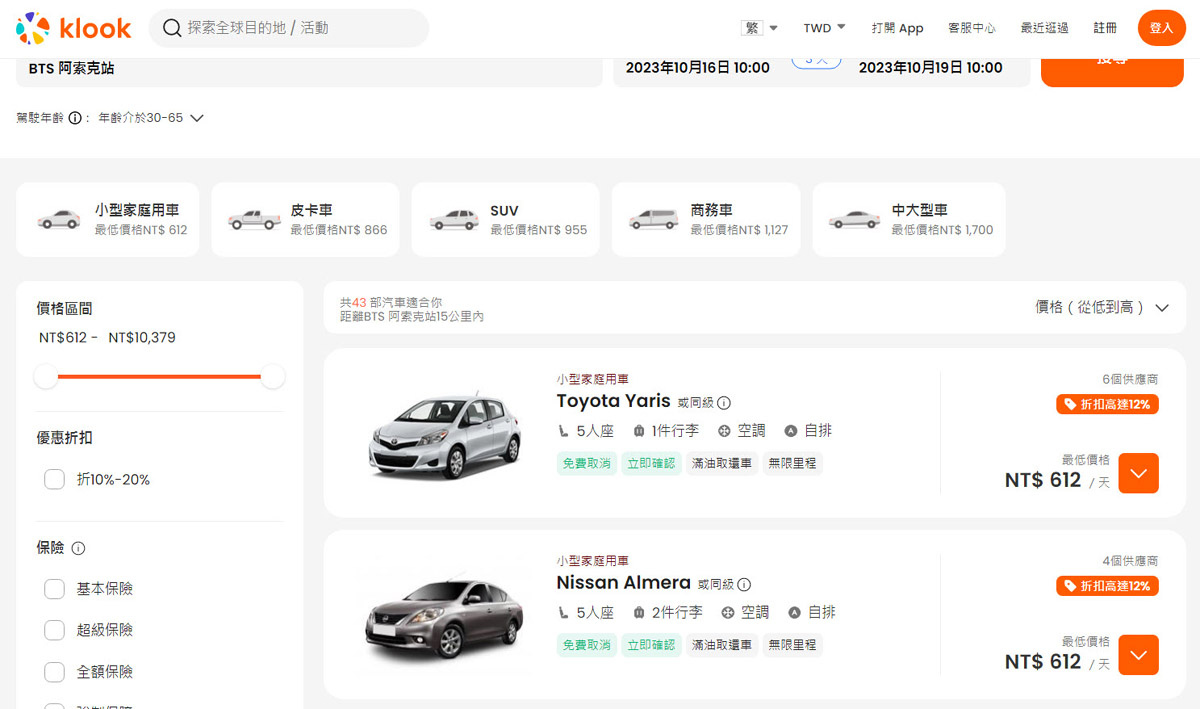Screen dimensions: 1200x709
Task: Click the orange price range slider track
Action: (160, 376)
